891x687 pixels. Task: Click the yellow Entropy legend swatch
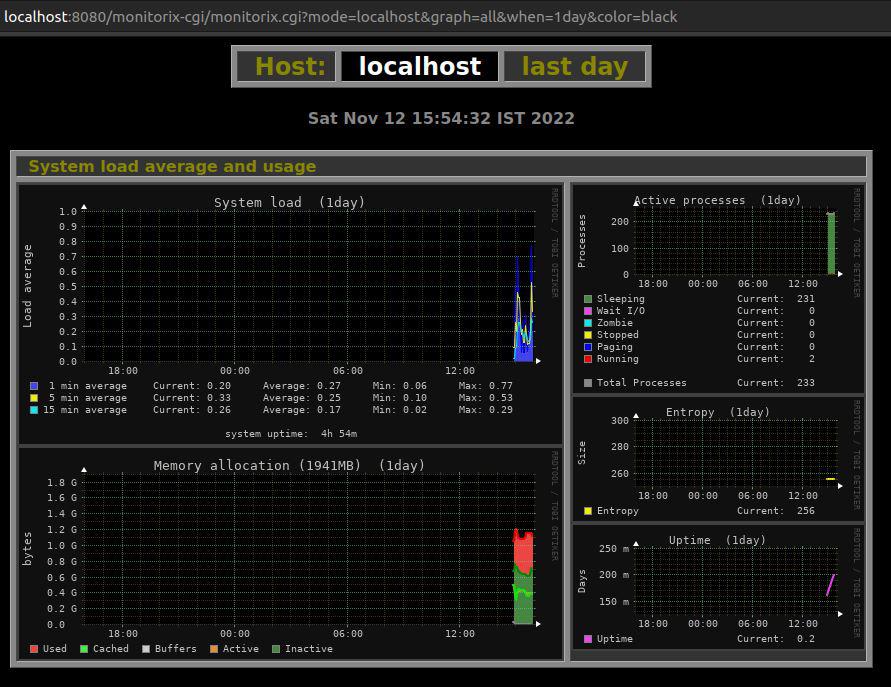pyautogui.click(x=588, y=511)
